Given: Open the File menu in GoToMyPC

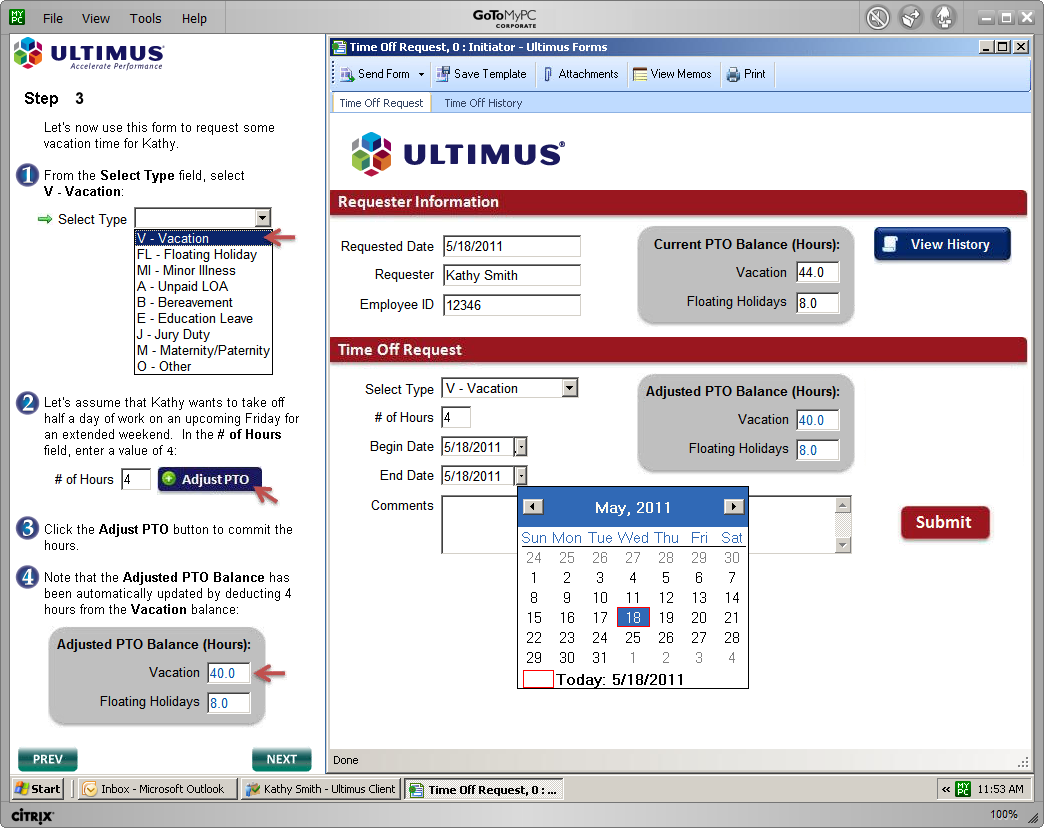Looking at the screenshot, I should tap(53, 19).
